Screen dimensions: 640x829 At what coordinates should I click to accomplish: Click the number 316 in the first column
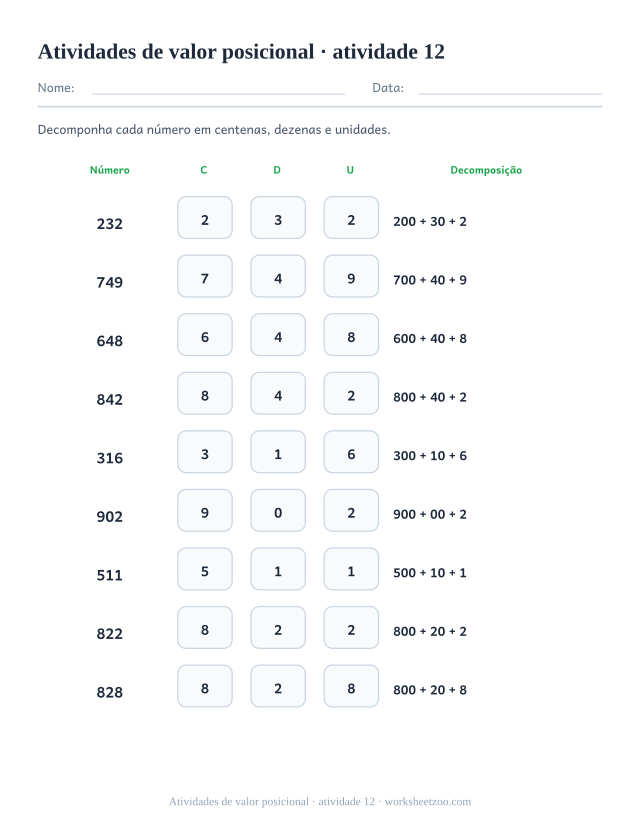pos(109,458)
